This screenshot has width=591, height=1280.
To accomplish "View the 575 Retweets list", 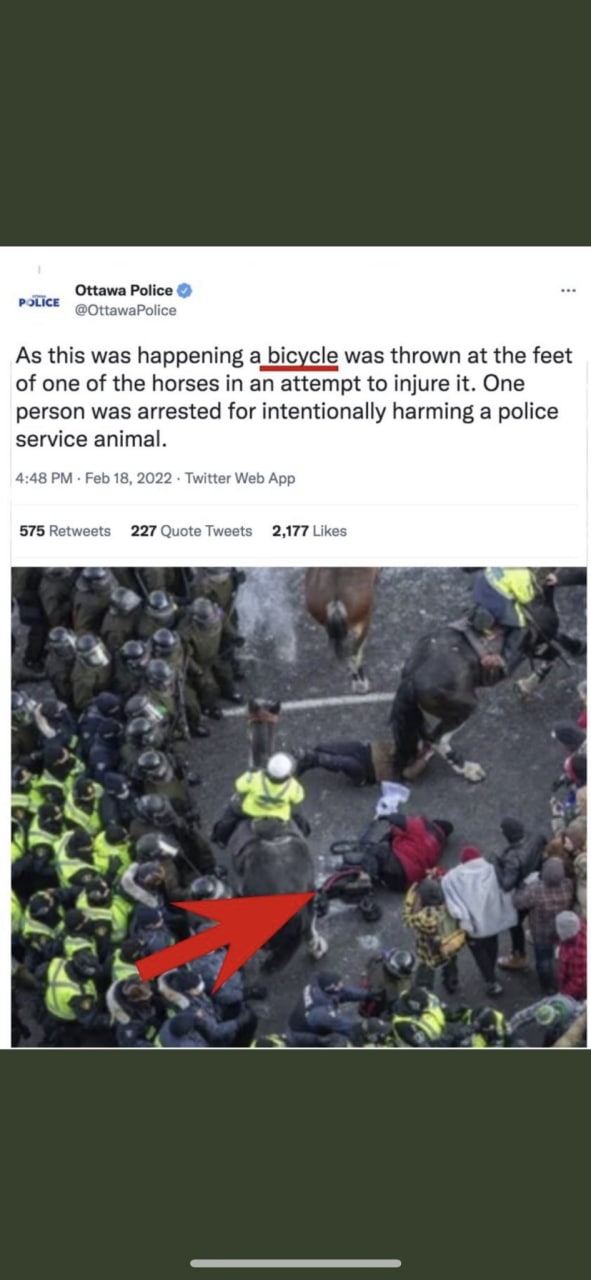I will (x=65, y=531).
